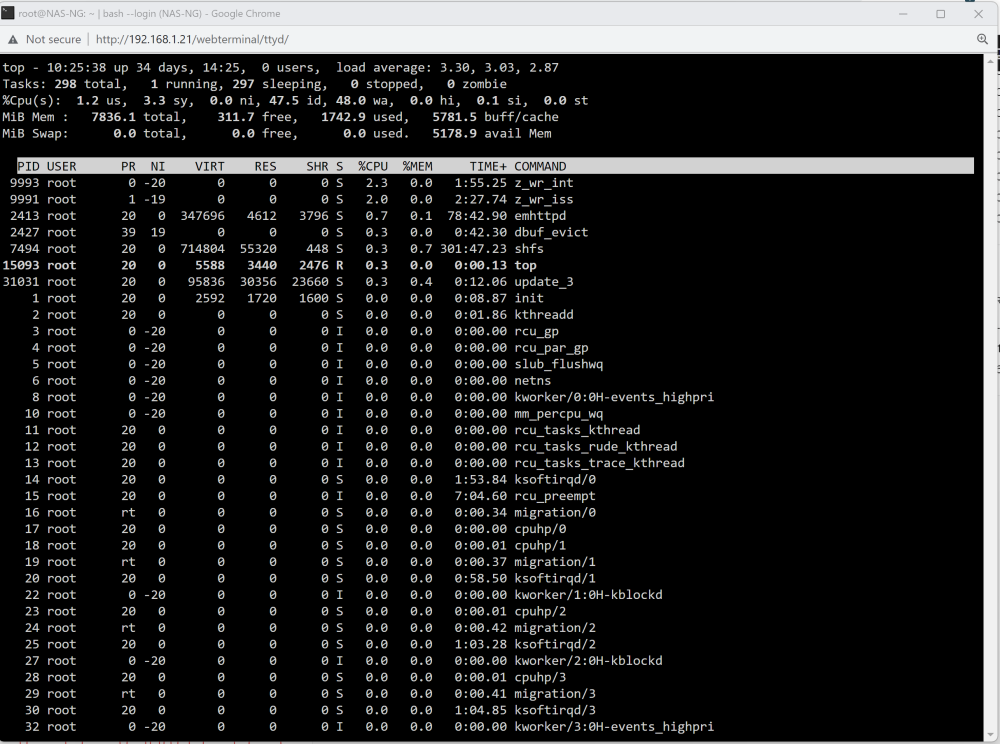Click the terminal icon in title bar
This screenshot has width=1000, height=744.
[8, 13]
